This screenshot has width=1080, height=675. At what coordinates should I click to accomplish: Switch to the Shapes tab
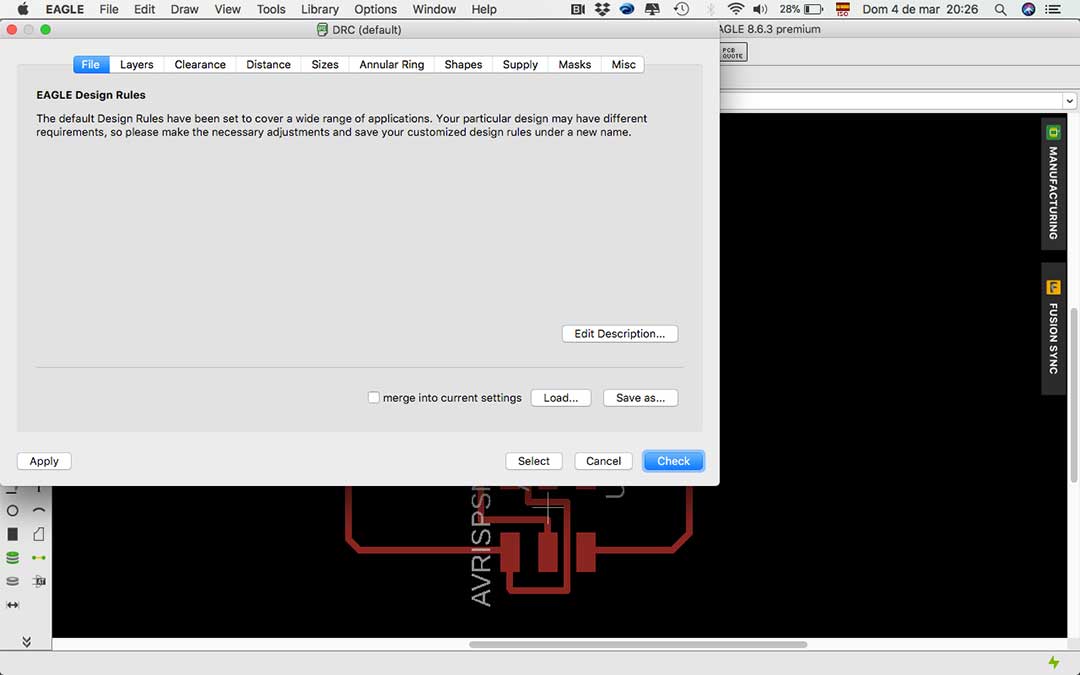pos(463,64)
